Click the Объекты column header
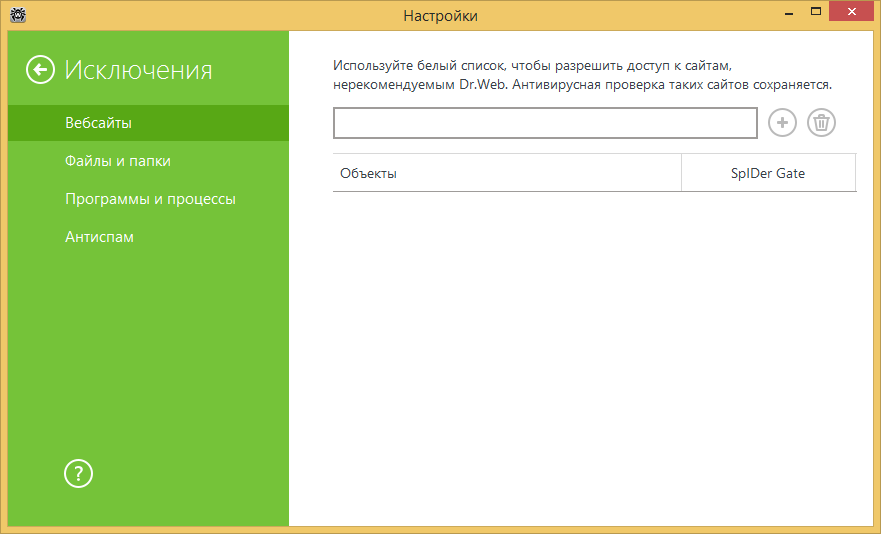881x534 pixels. point(507,173)
